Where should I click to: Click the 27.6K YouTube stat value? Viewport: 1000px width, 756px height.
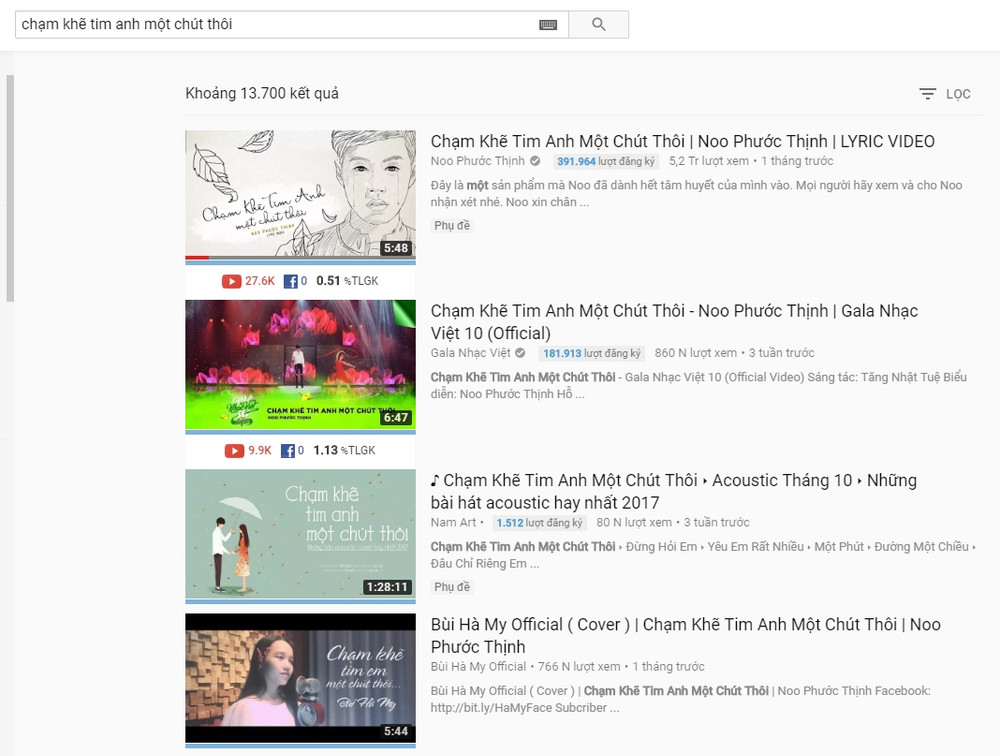260,281
